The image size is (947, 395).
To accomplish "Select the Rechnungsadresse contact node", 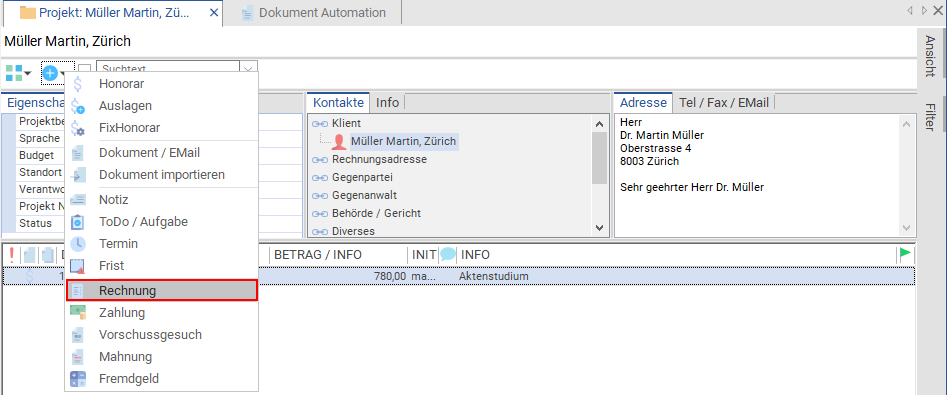I will click(x=379, y=160).
